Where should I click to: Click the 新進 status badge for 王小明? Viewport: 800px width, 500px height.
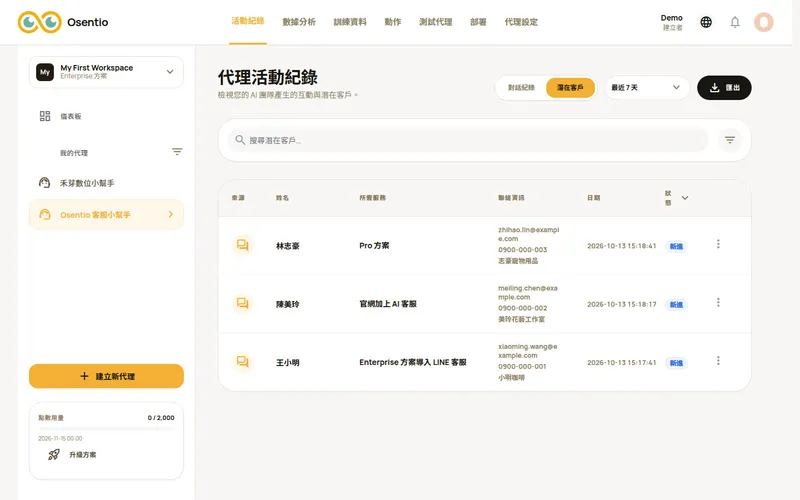(x=676, y=363)
